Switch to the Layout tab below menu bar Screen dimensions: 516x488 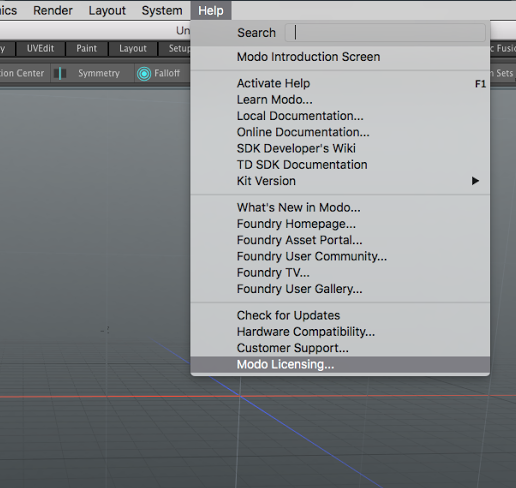(133, 49)
